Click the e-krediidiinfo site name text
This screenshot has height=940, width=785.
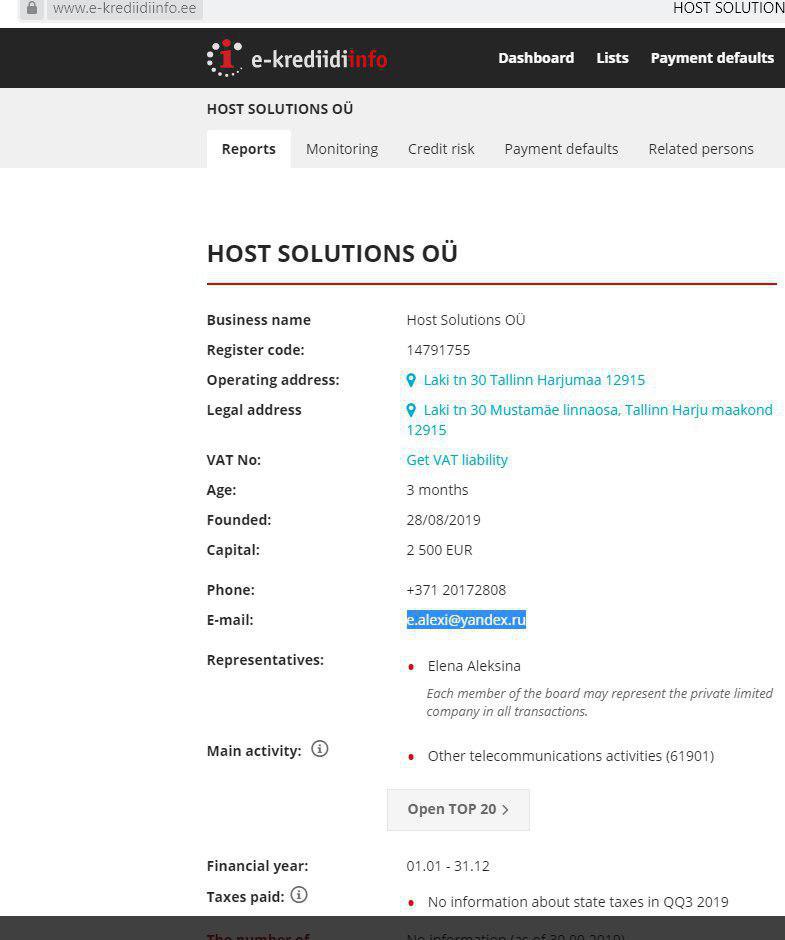pos(319,59)
